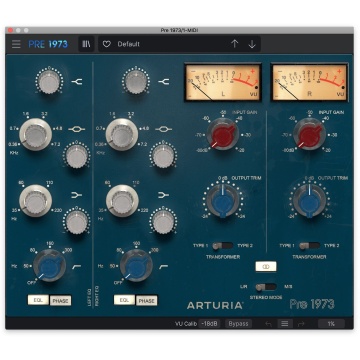The width and height of the screenshot is (360, 360).
Task: Redo change with right arrow
Action: point(301,324)
